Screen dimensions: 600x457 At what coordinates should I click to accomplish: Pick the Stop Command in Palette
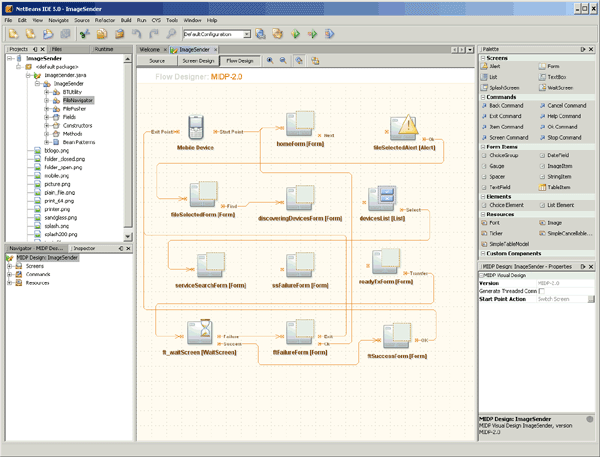tap(560, 137)
